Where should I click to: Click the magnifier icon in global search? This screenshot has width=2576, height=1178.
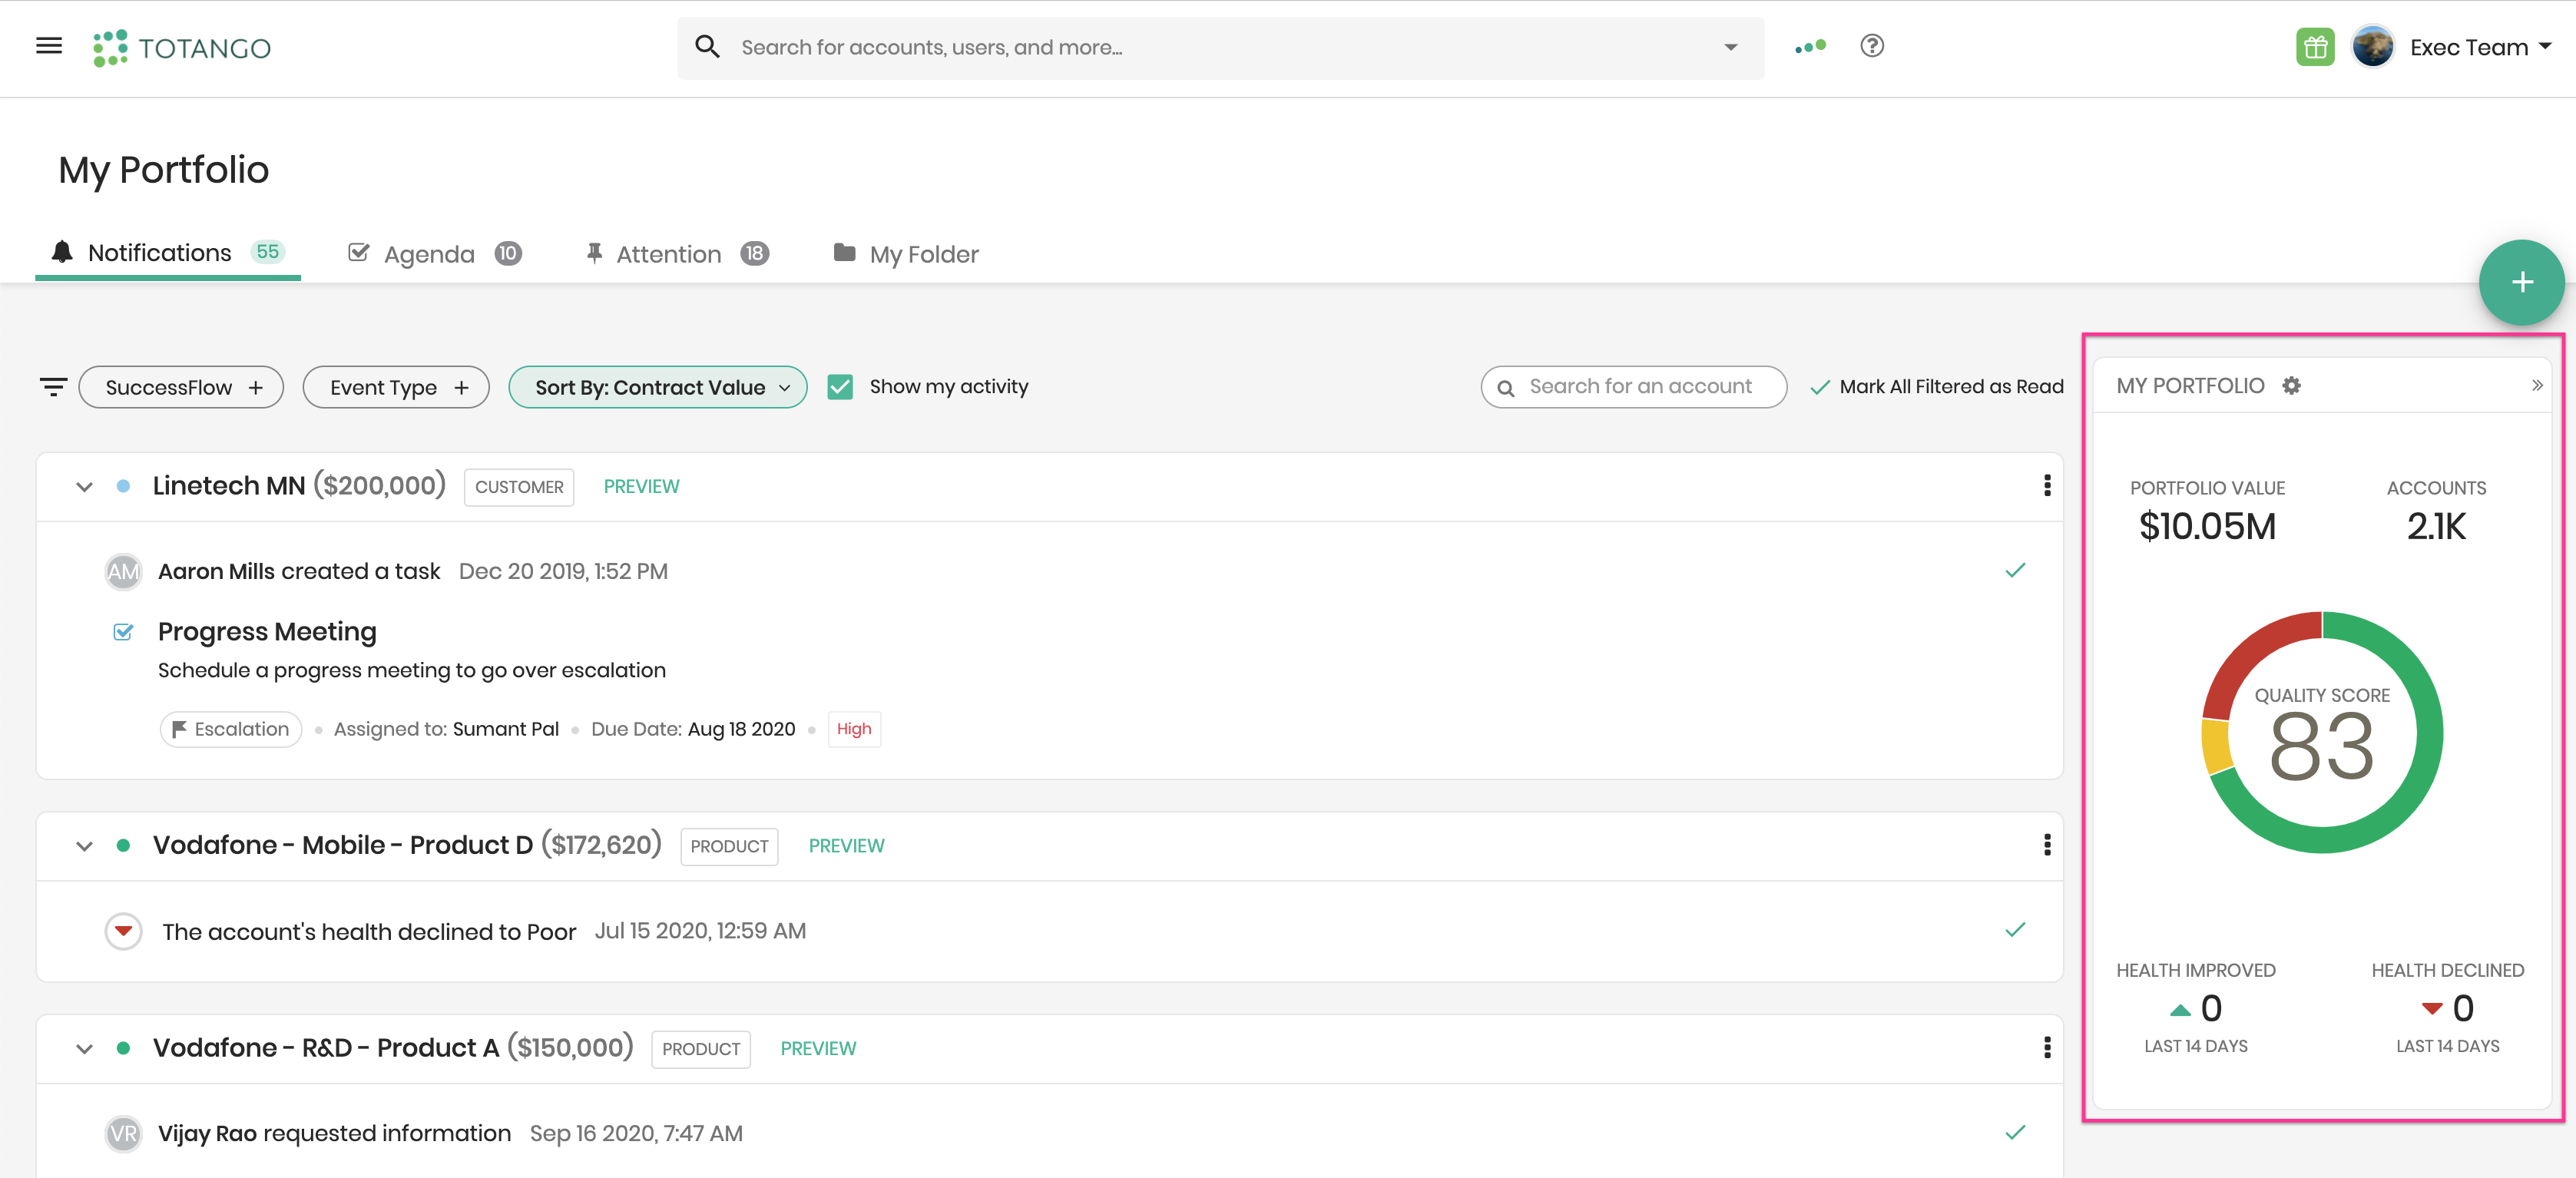click(x=707, y=47)
